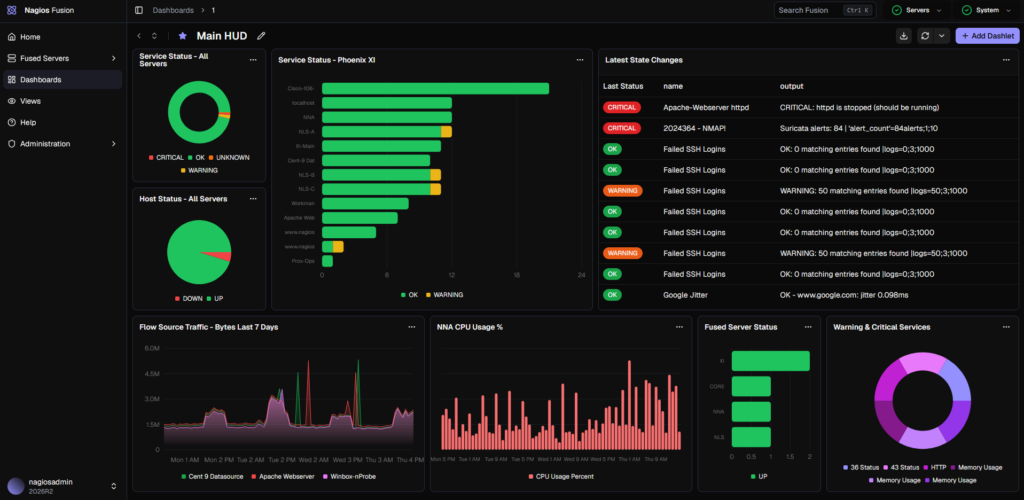Click the httpd is stopped output text
1024x500 pixels.
tap(859, 107)
